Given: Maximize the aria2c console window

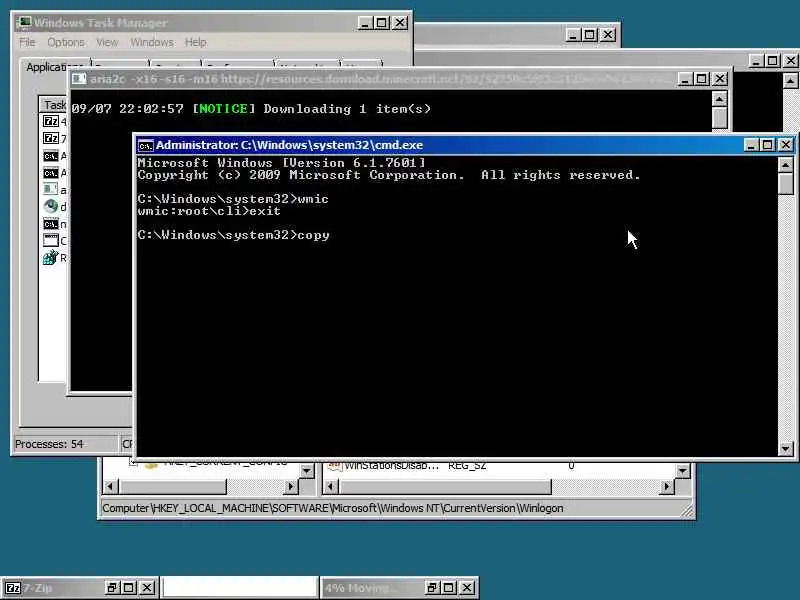Looking at the screenshot, I should coord(702,79).
